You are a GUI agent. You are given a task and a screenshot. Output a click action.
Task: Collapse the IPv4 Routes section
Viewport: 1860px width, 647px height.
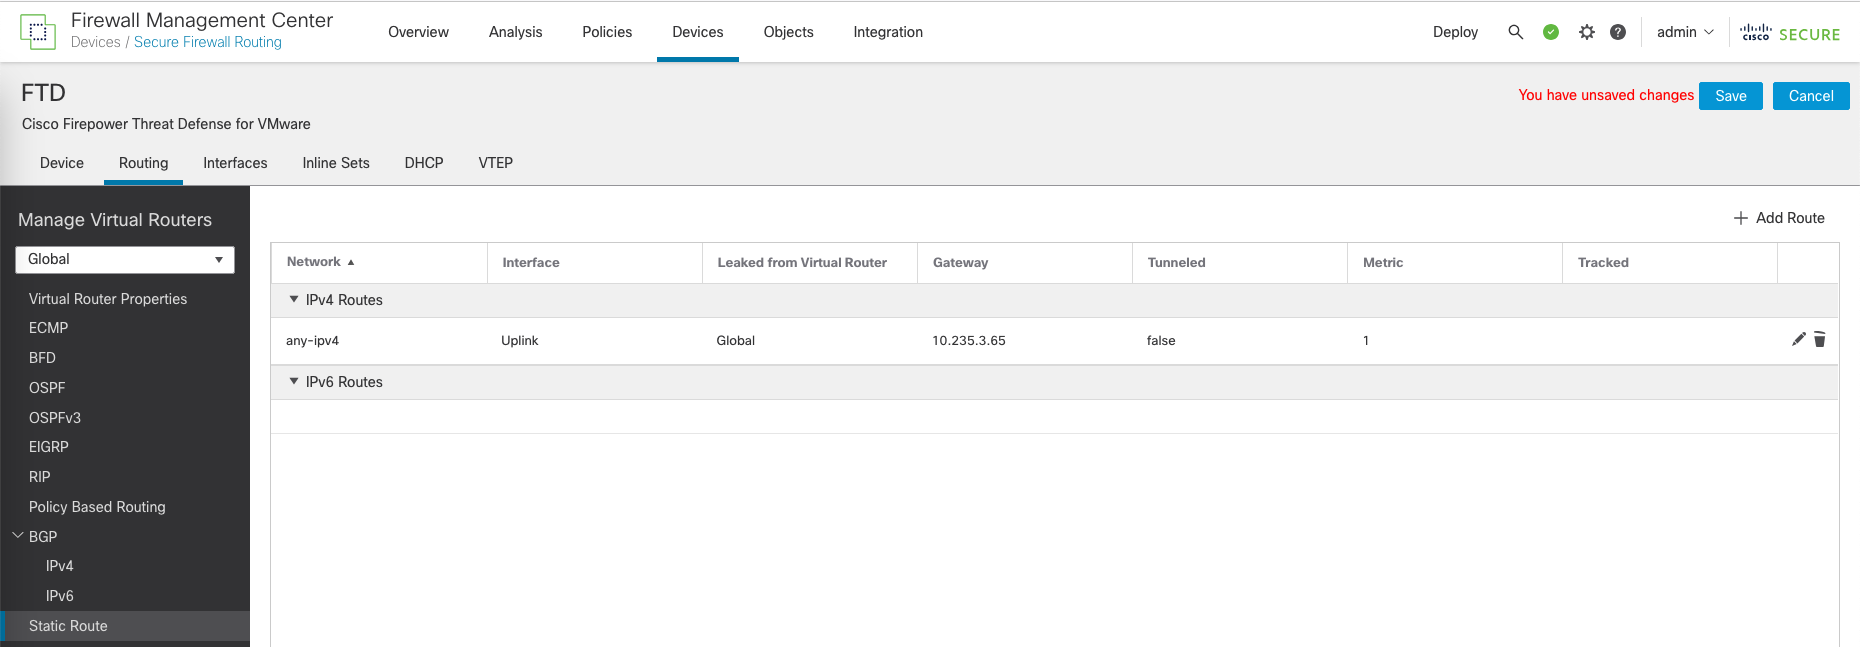point(294,299)
